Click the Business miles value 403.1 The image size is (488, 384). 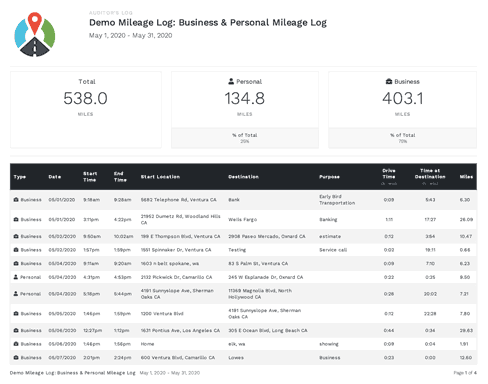click(403, 98)
